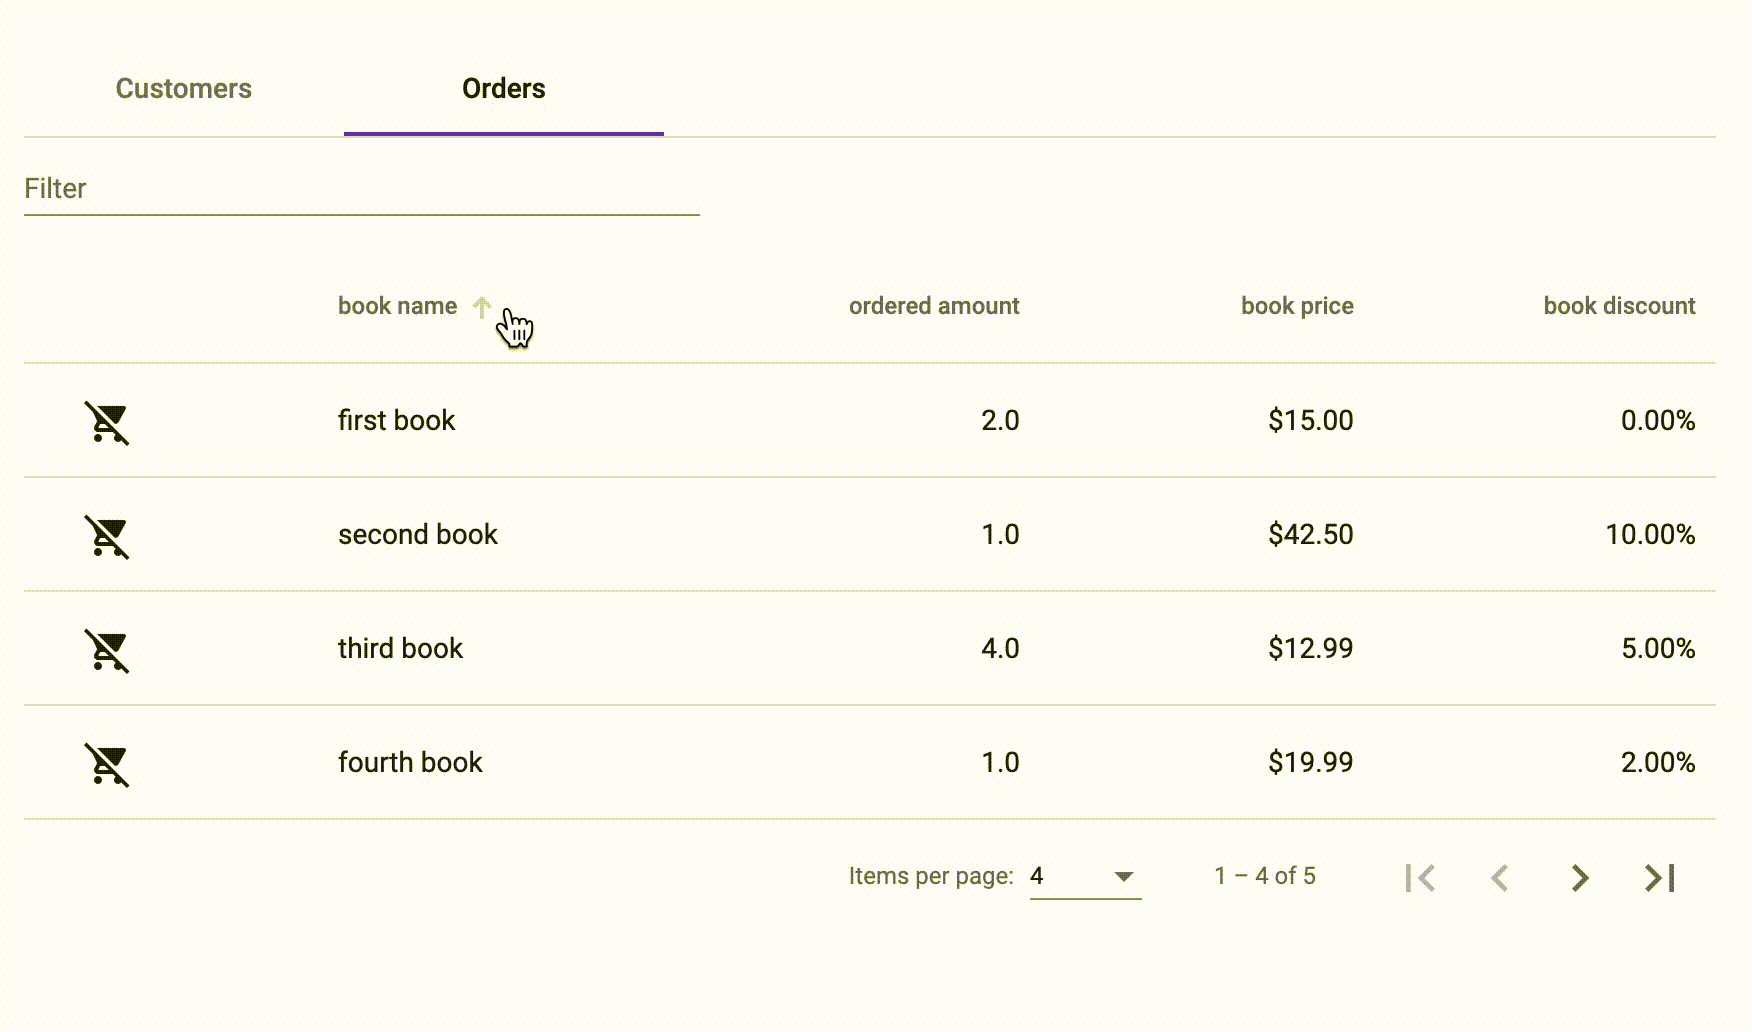The image size is (1752, 1032).
Task: Jump to the last page
Action: tap(1660, 878)
